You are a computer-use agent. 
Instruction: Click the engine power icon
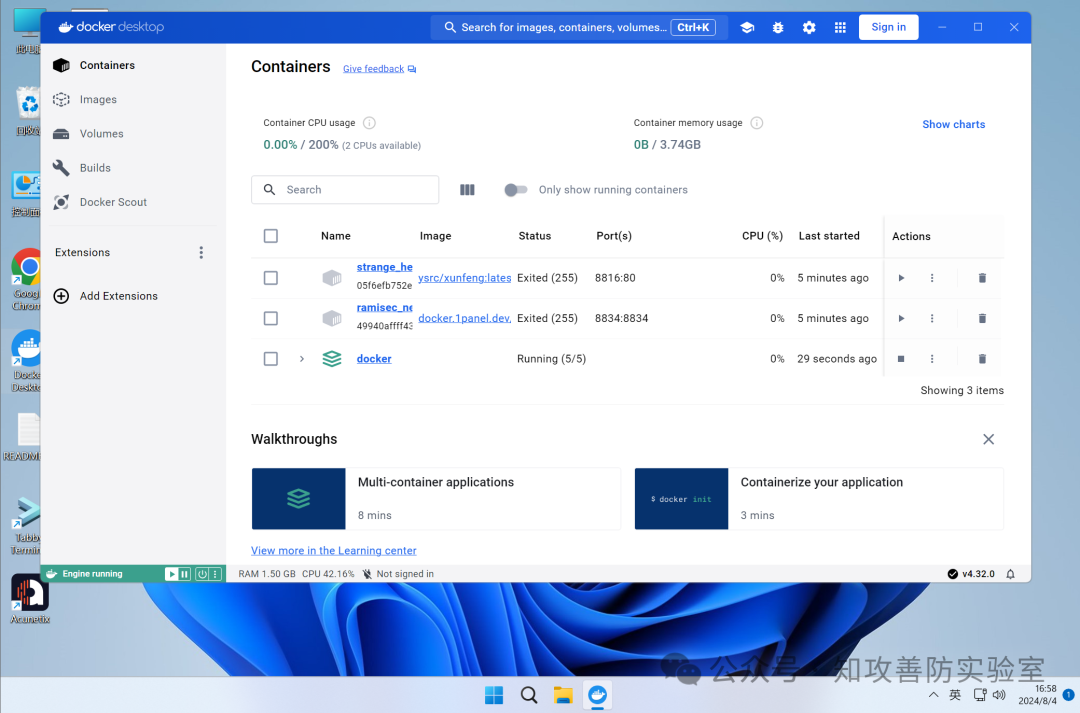(x=202, y=574)
